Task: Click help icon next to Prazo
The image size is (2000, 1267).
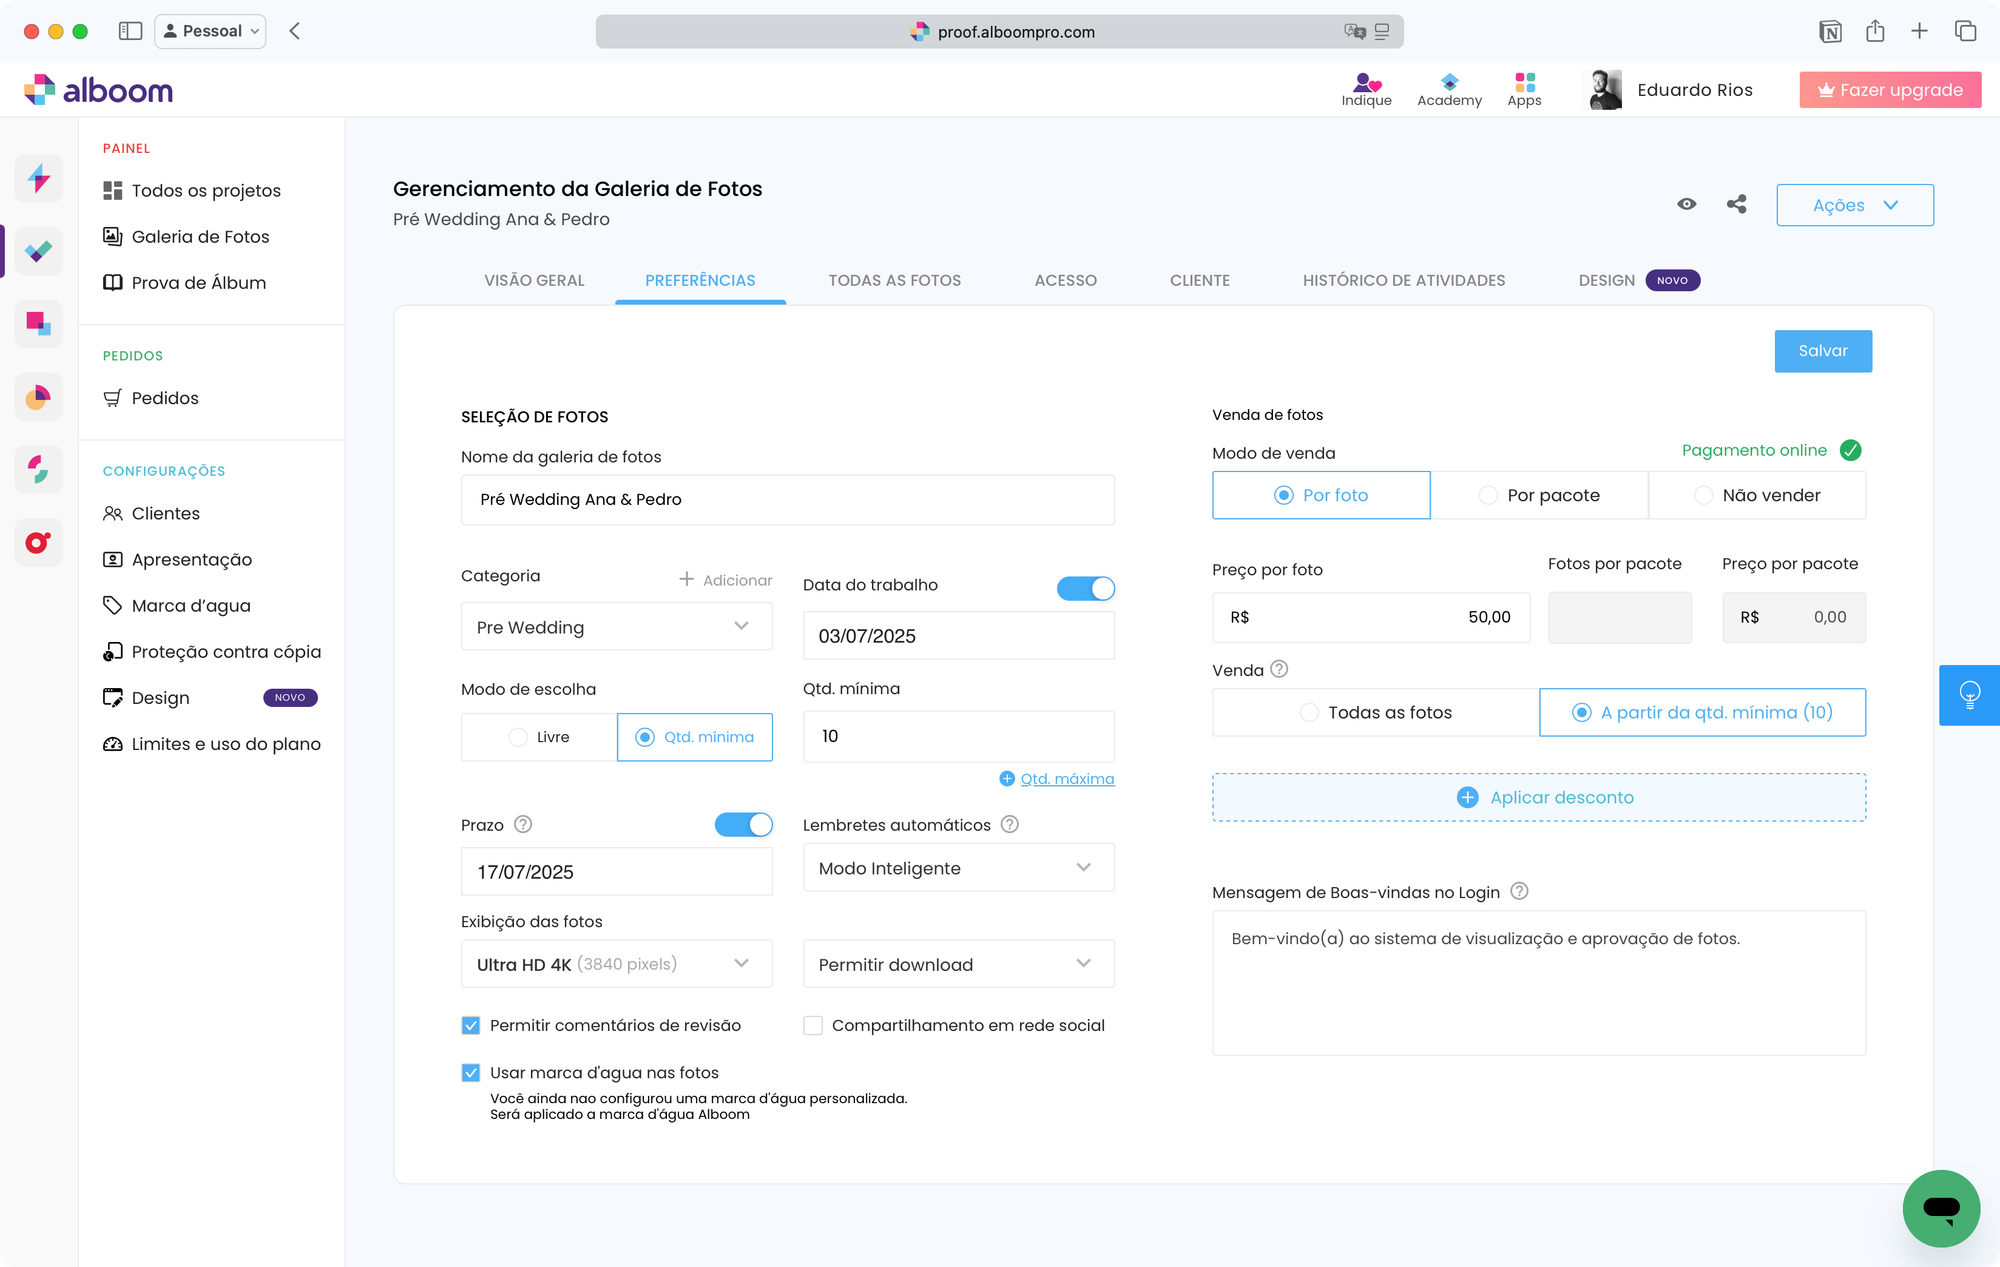Action: [523, 824]
